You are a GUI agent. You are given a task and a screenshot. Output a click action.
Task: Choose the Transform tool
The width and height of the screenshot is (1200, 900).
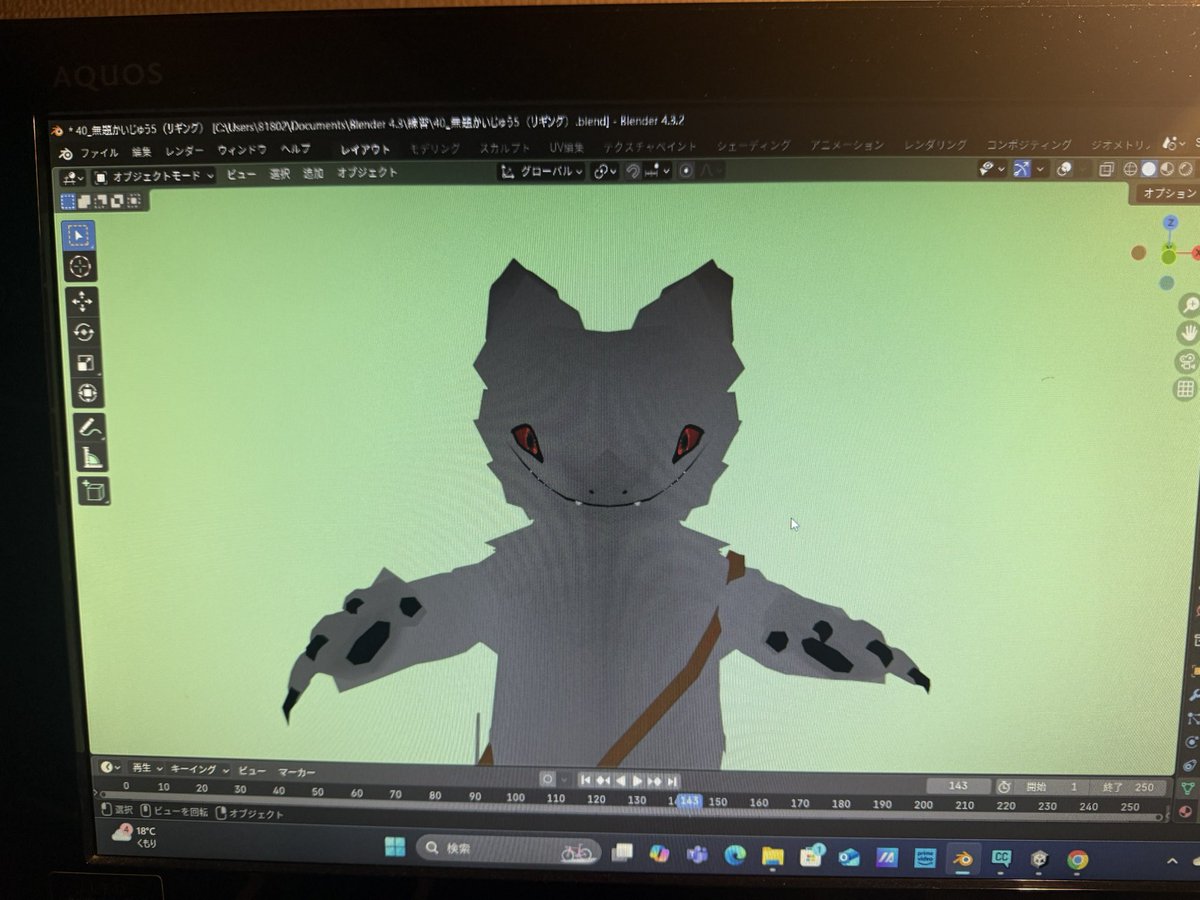click(x=86, y=393)
